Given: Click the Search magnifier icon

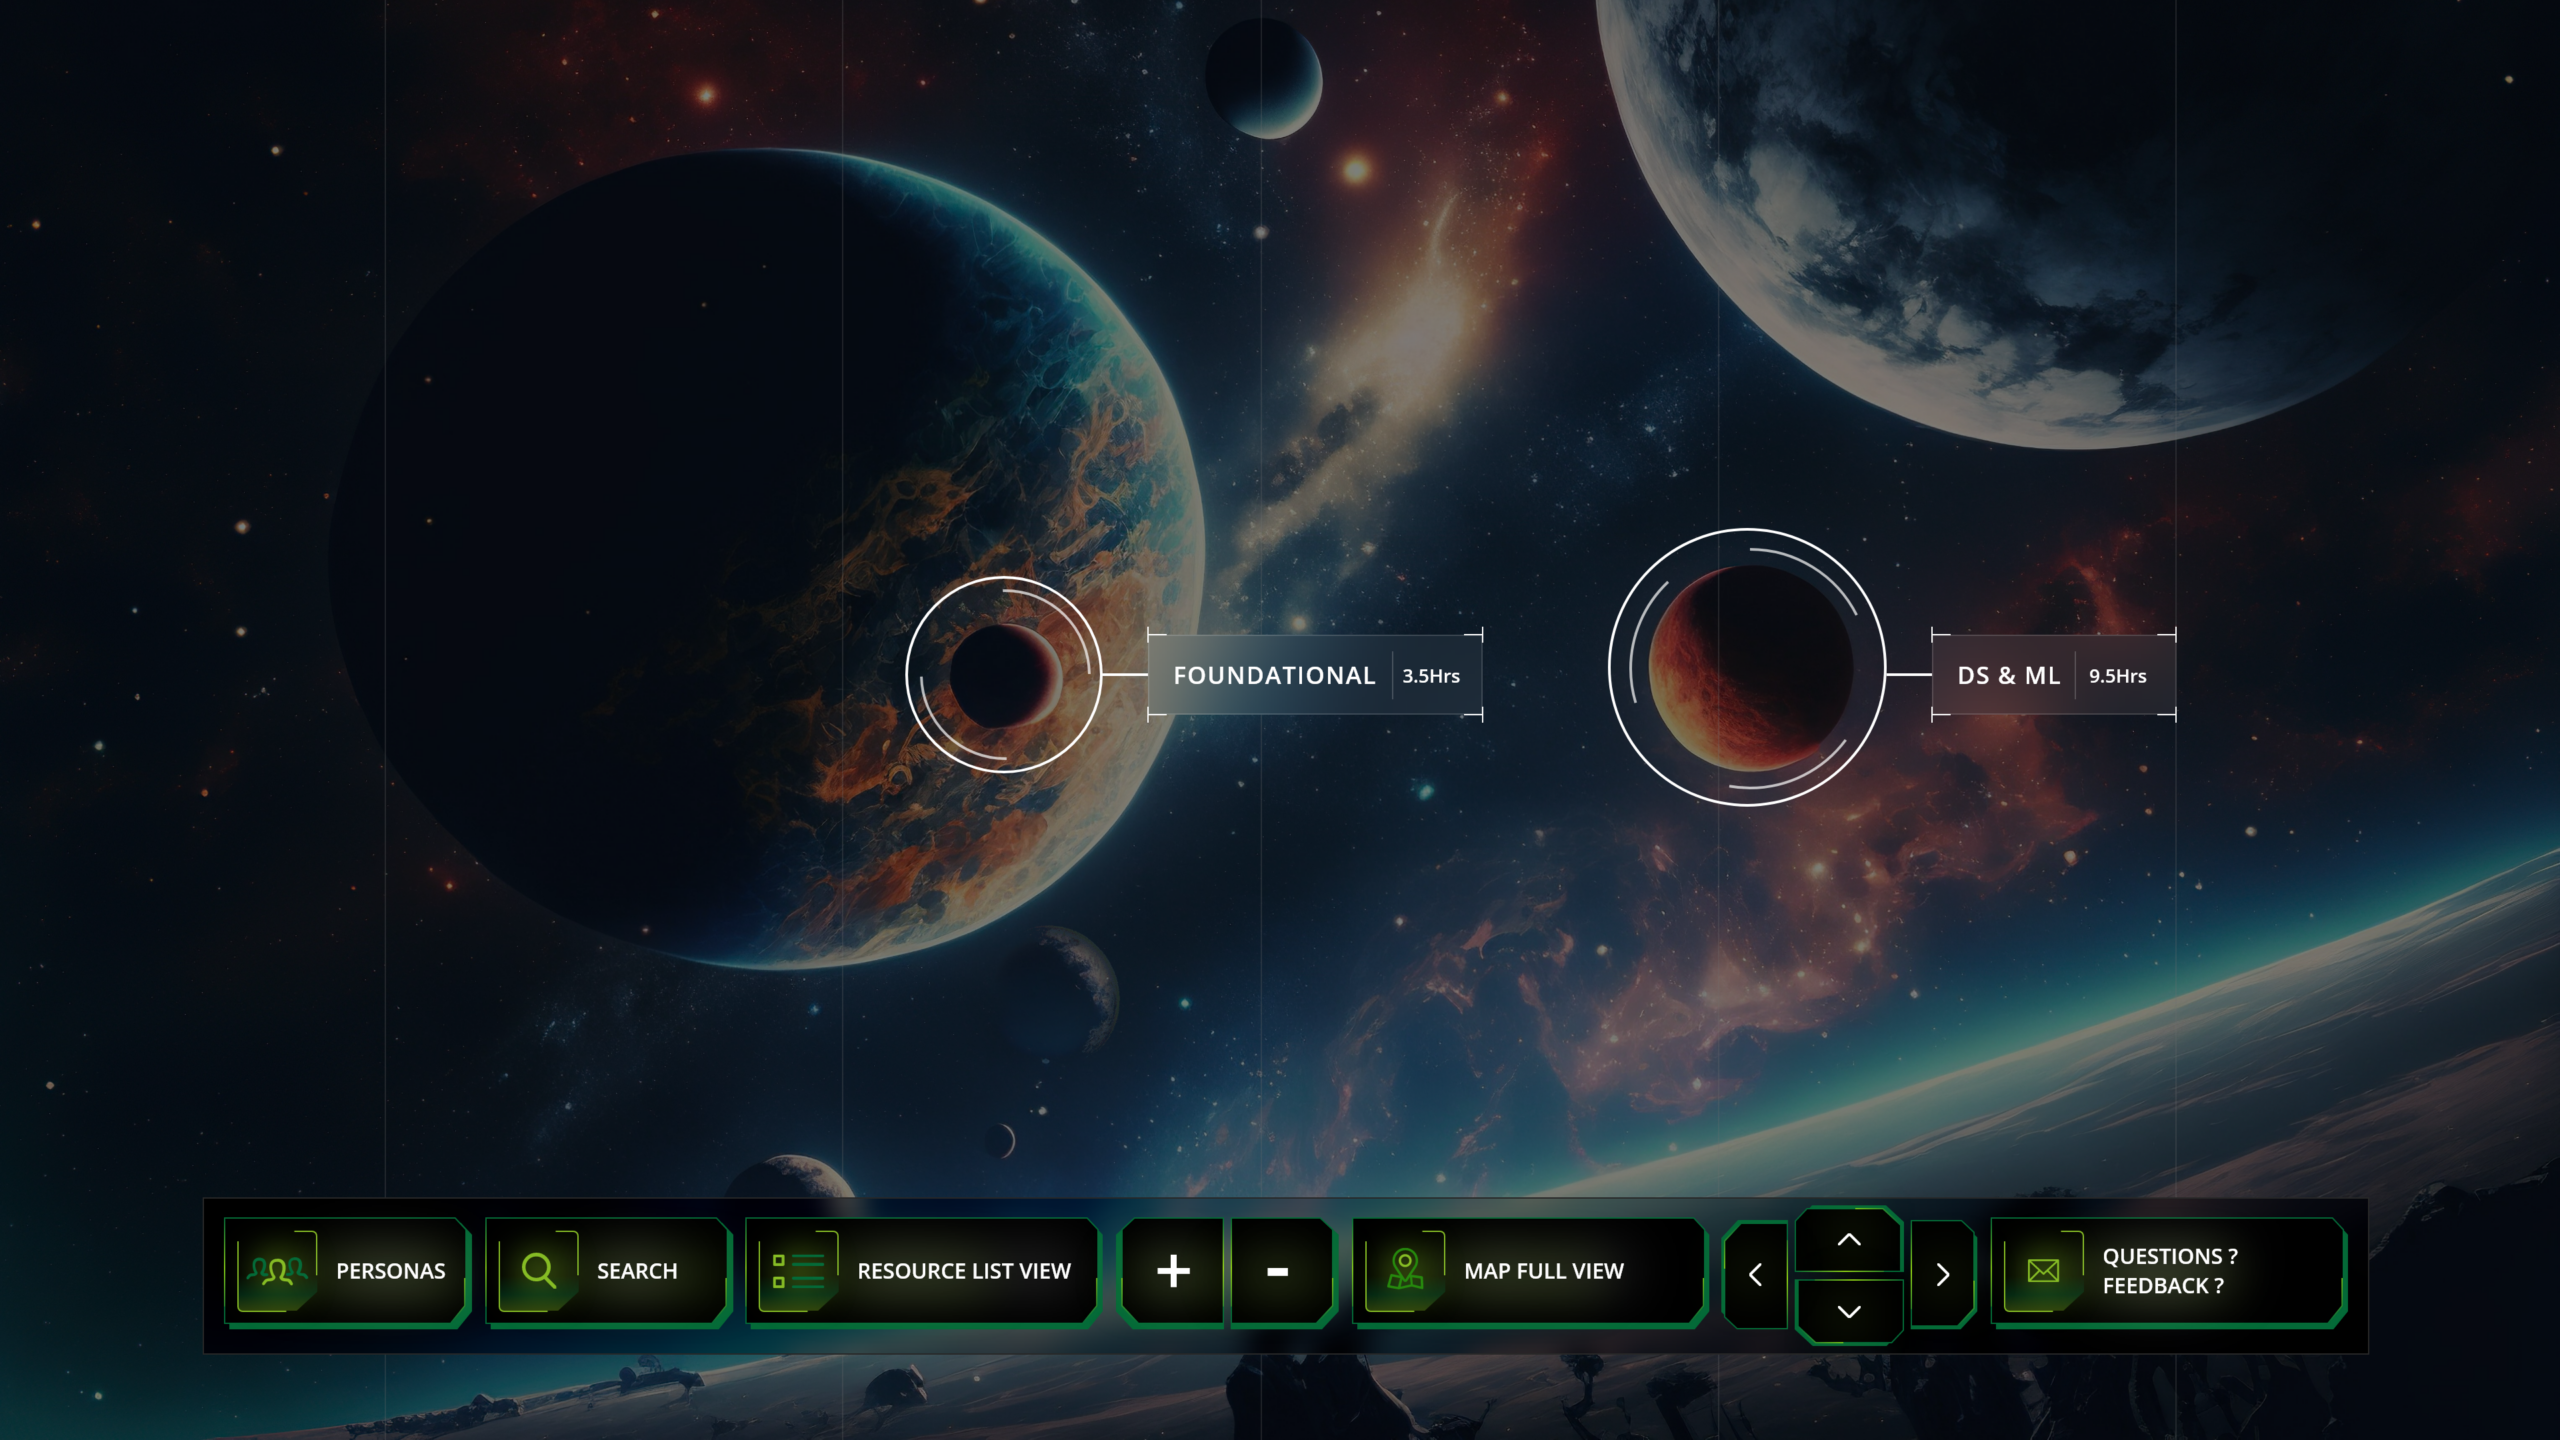Looking at the screenshot, I should [538, 1271].
